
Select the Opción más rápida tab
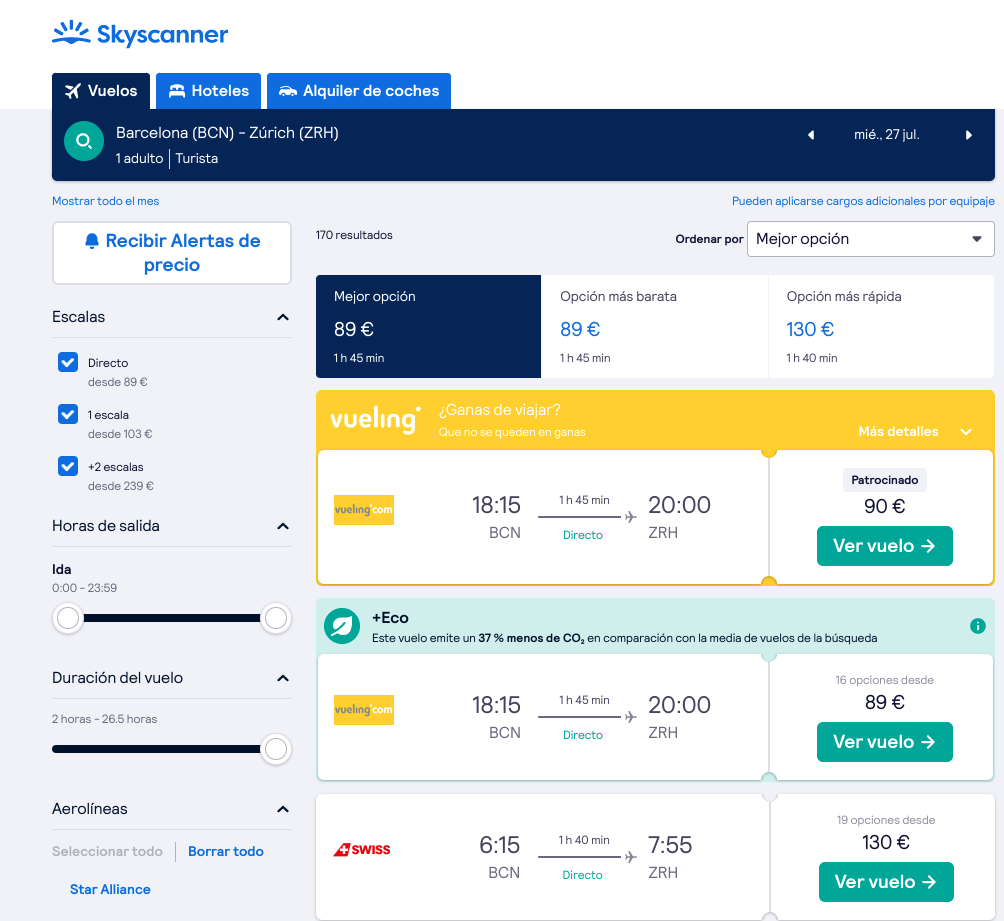[881, 327]
